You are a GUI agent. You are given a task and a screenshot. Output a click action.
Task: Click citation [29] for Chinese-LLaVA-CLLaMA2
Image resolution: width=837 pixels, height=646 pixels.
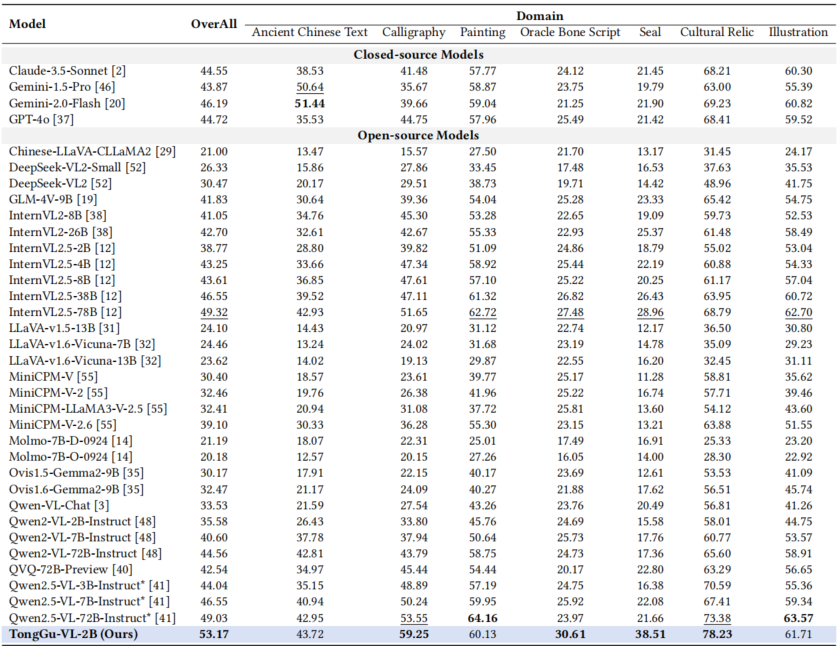coord(166,151)
